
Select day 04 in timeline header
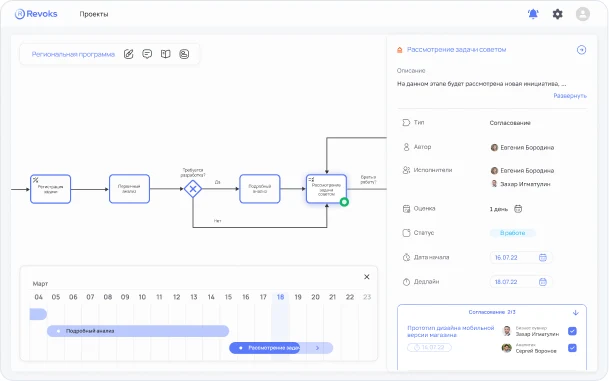[38, 297]
